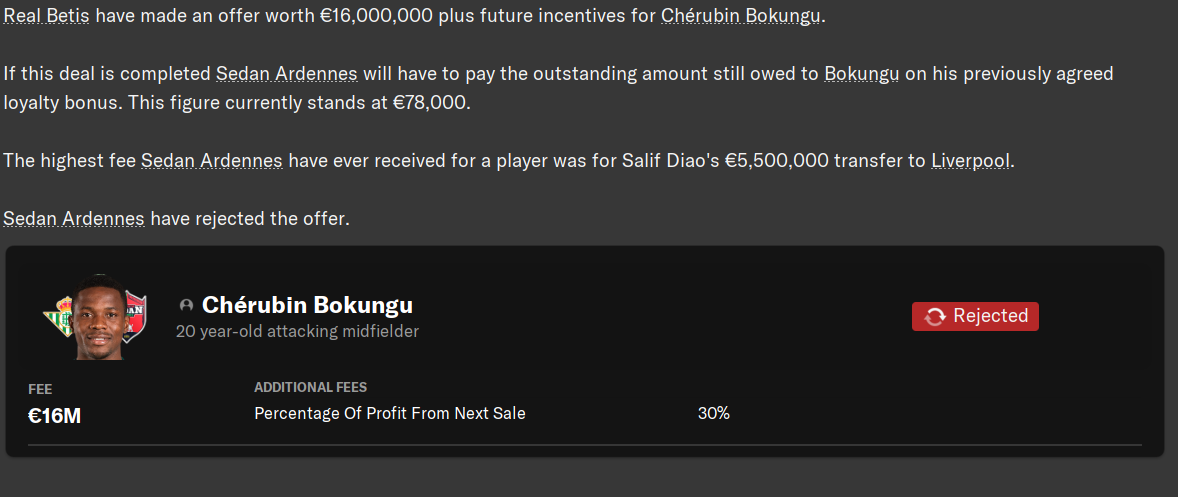Click Chérubin Bokungu link in offer sentence
The height and width of the screenshot is (497, 1178).
(x=741, y=16)
